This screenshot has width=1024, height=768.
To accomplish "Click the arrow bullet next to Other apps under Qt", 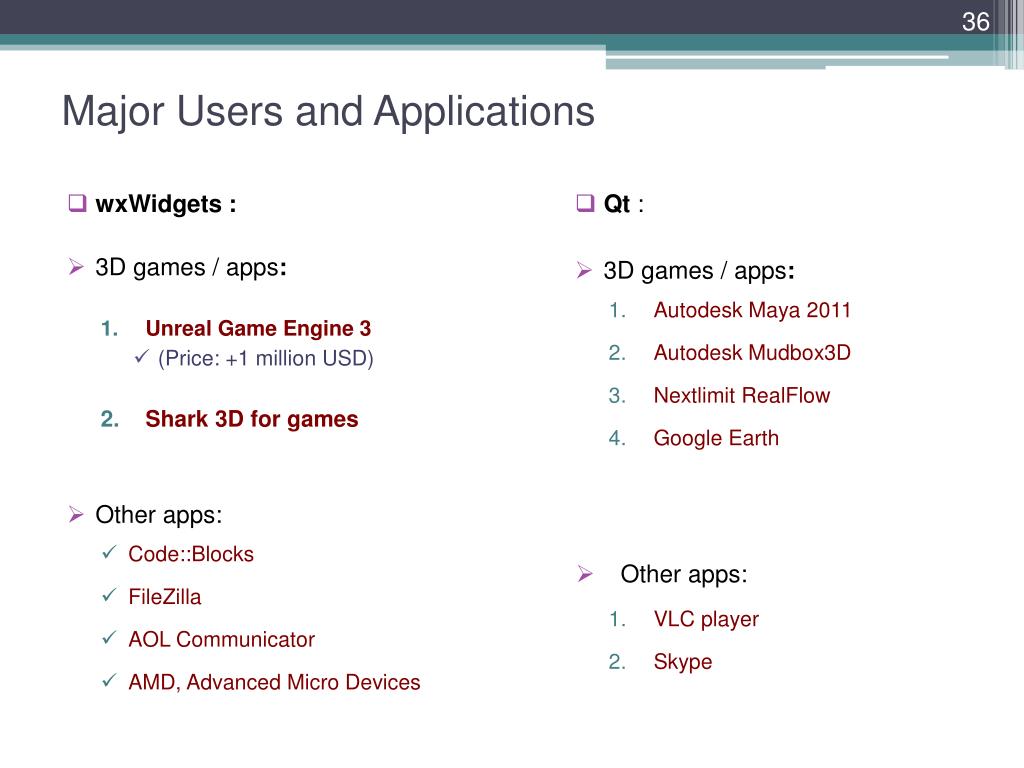I will point(584,574).
